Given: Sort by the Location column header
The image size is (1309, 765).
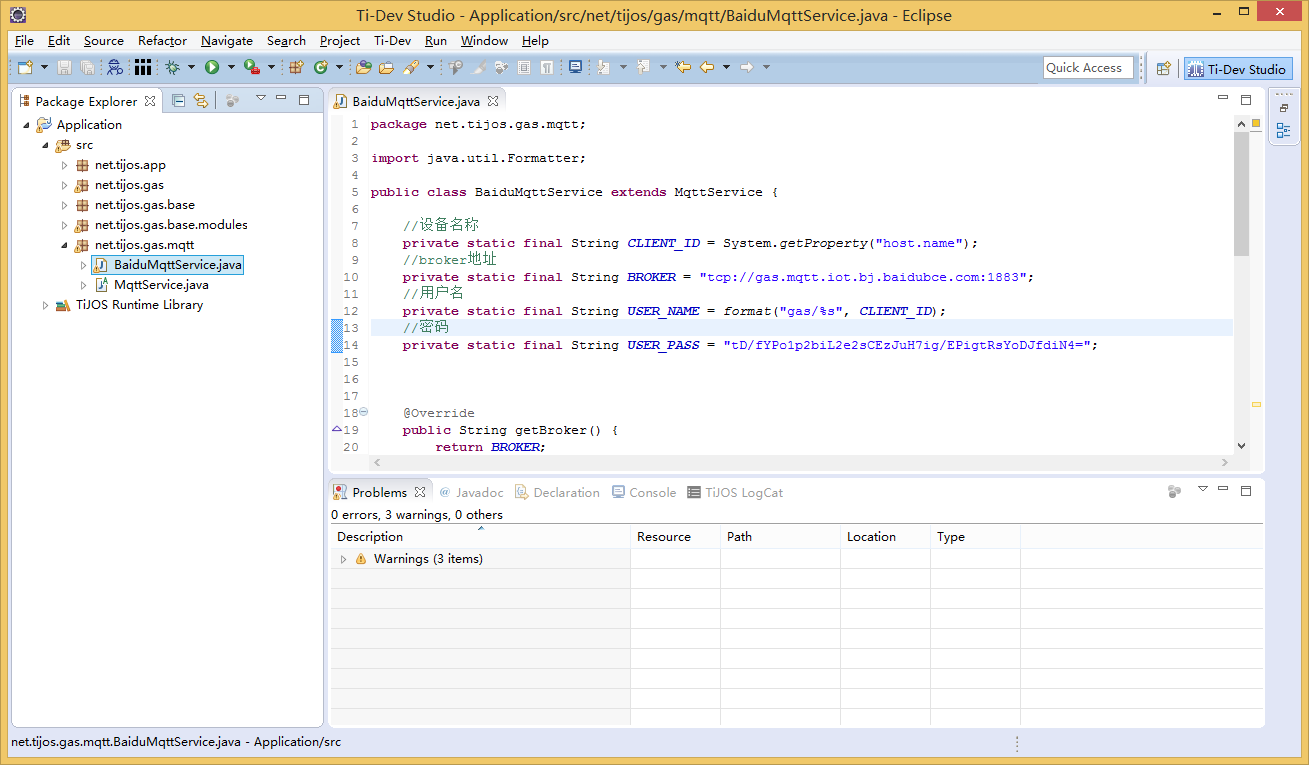Looking at the screenshot, I should coord(885,537).
